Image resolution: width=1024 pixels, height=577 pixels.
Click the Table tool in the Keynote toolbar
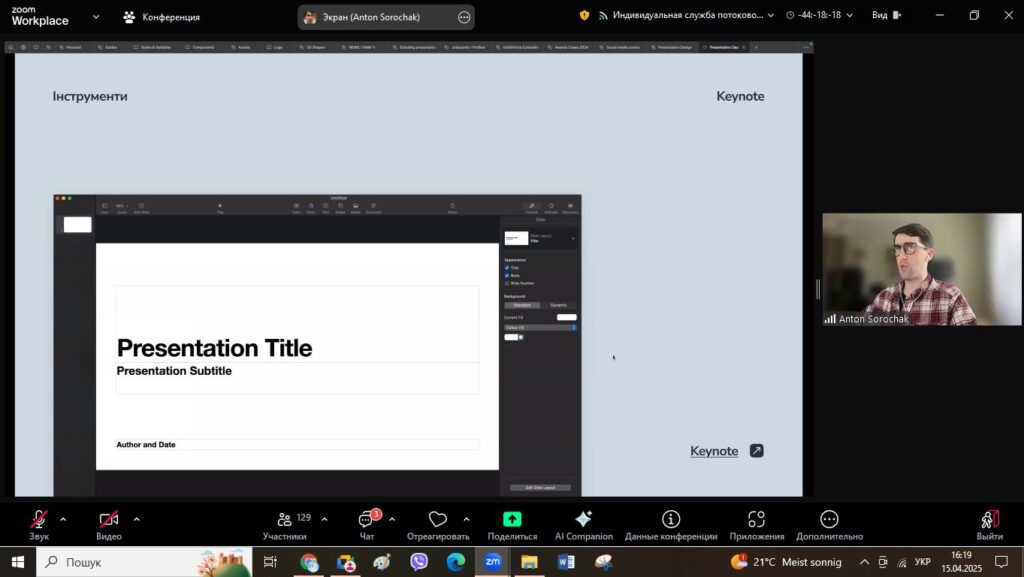coord(296,208)
